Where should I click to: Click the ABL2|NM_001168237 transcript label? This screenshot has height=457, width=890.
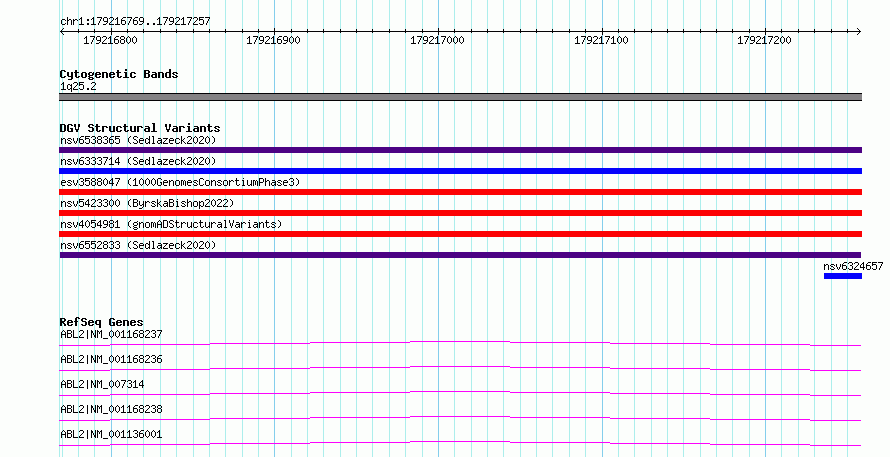click(111, 334)
